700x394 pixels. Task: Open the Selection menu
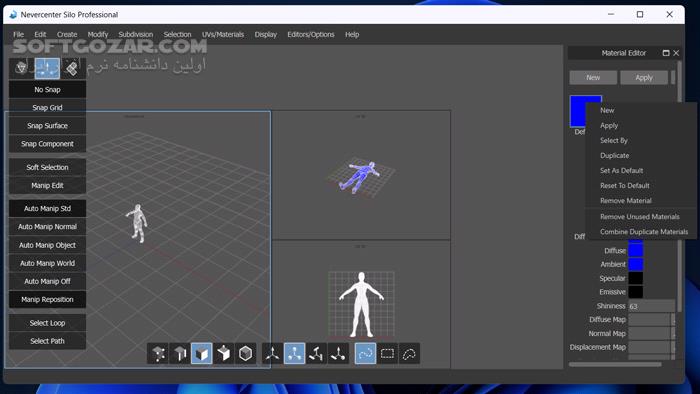pos(177,34)
